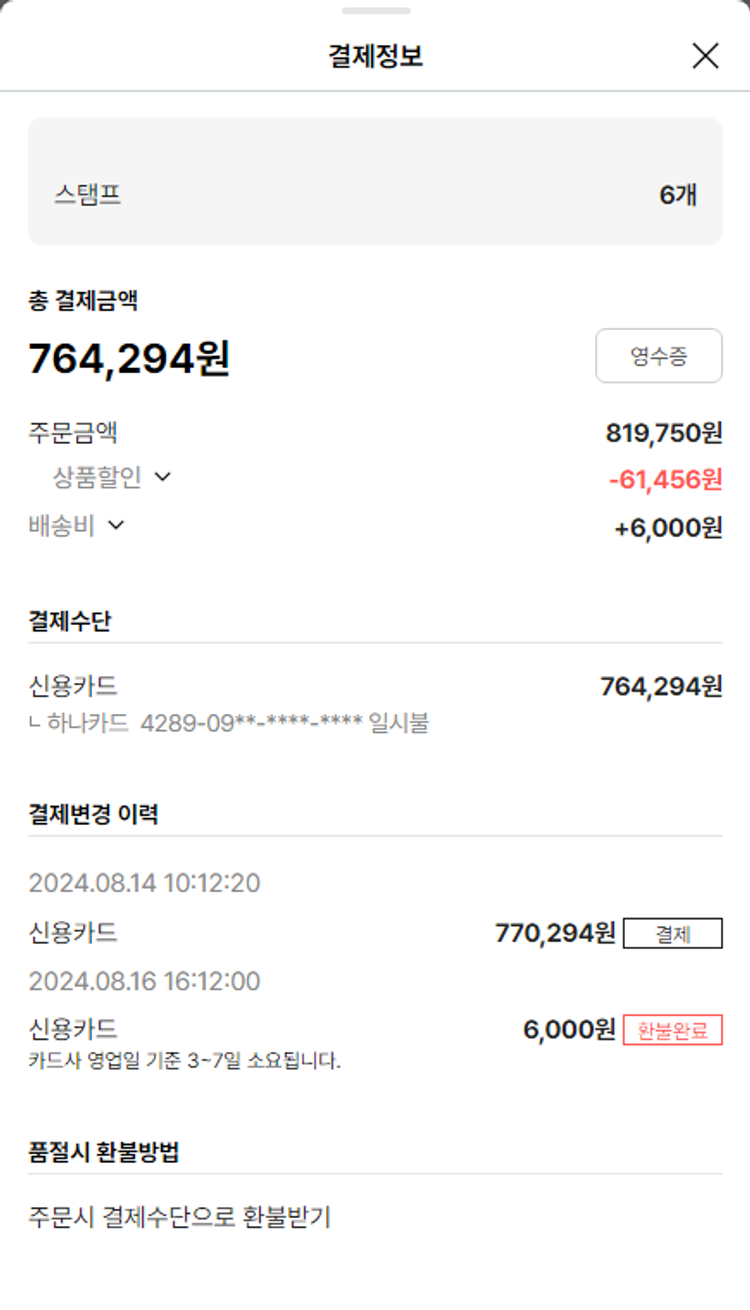
Task: Click the drag handle at top of the sheet
Action: (x=375, y=11)
